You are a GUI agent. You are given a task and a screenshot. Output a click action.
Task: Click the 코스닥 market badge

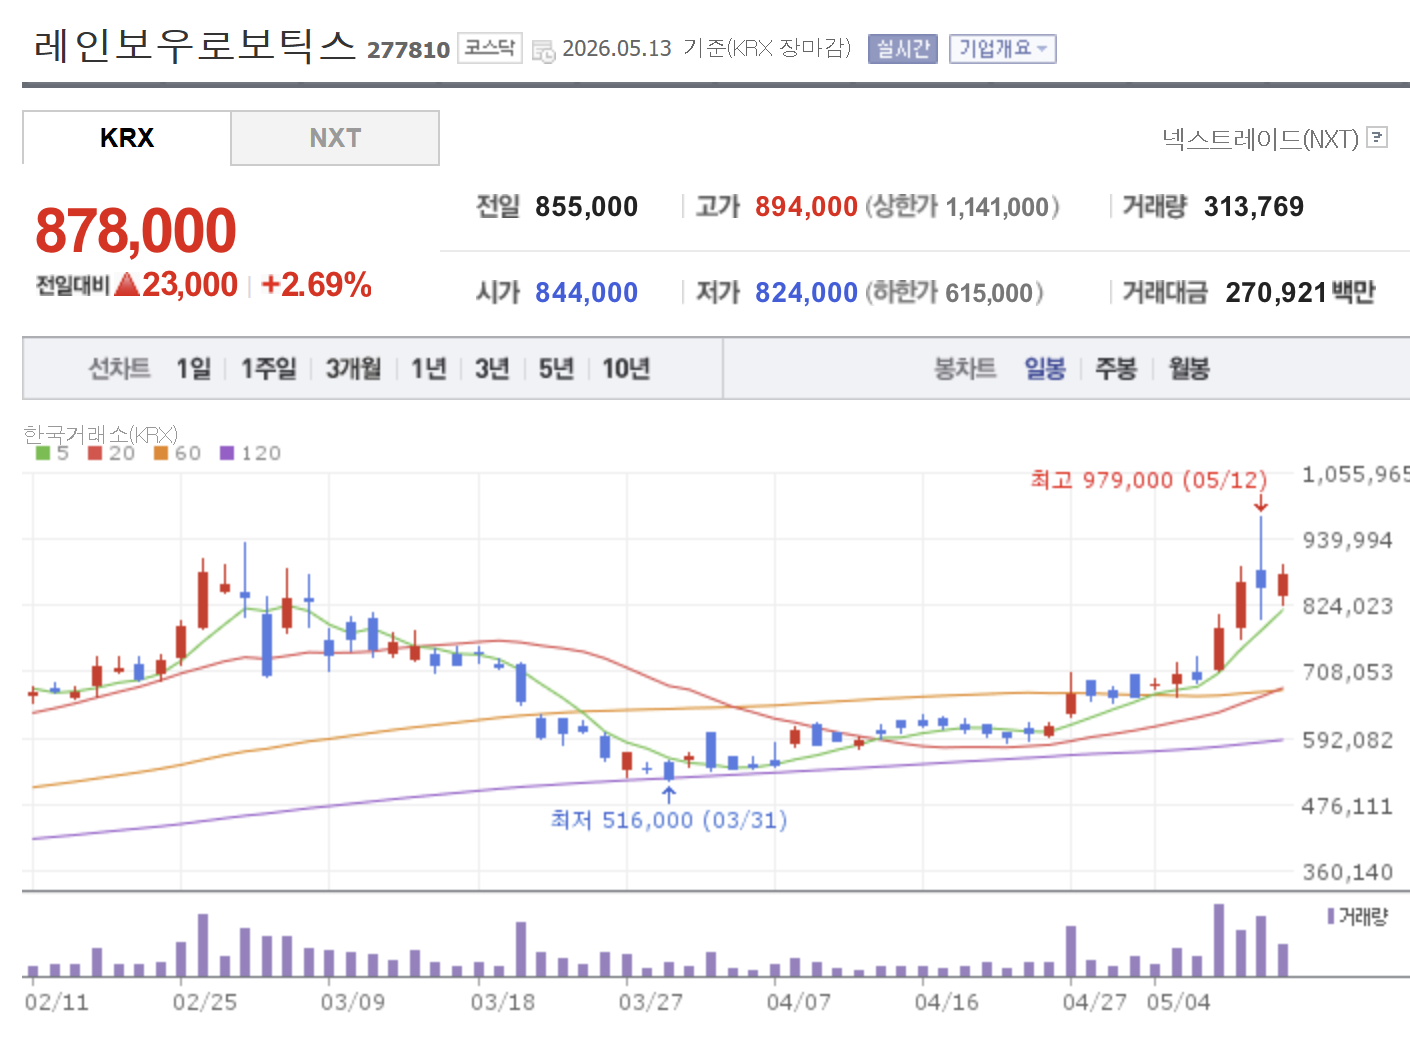point(490,48)
